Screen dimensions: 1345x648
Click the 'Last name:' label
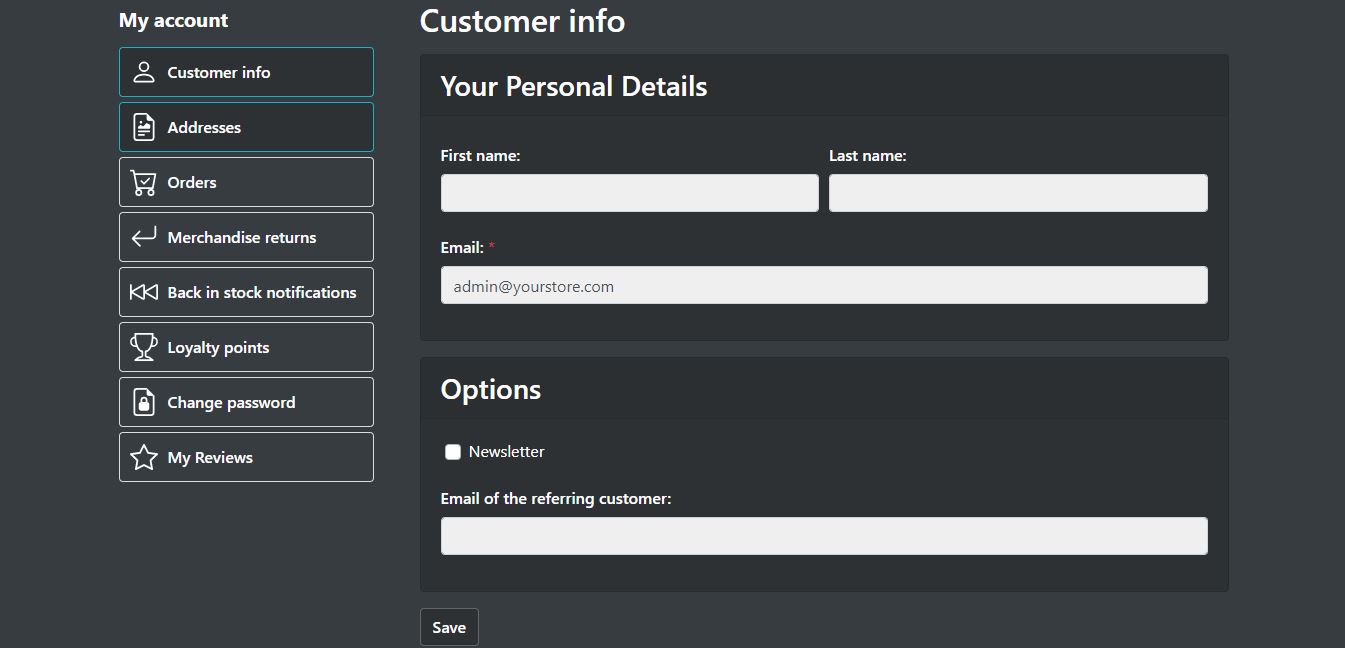[867, 156]
